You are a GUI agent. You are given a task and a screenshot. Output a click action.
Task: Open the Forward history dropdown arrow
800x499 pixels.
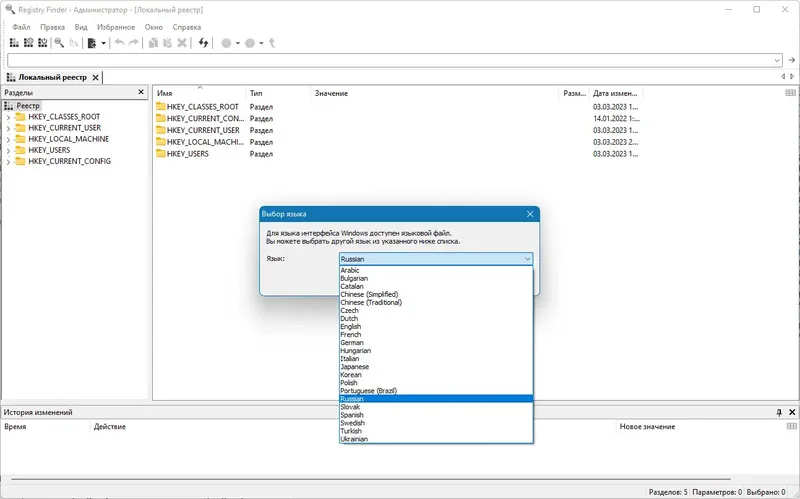261,43
